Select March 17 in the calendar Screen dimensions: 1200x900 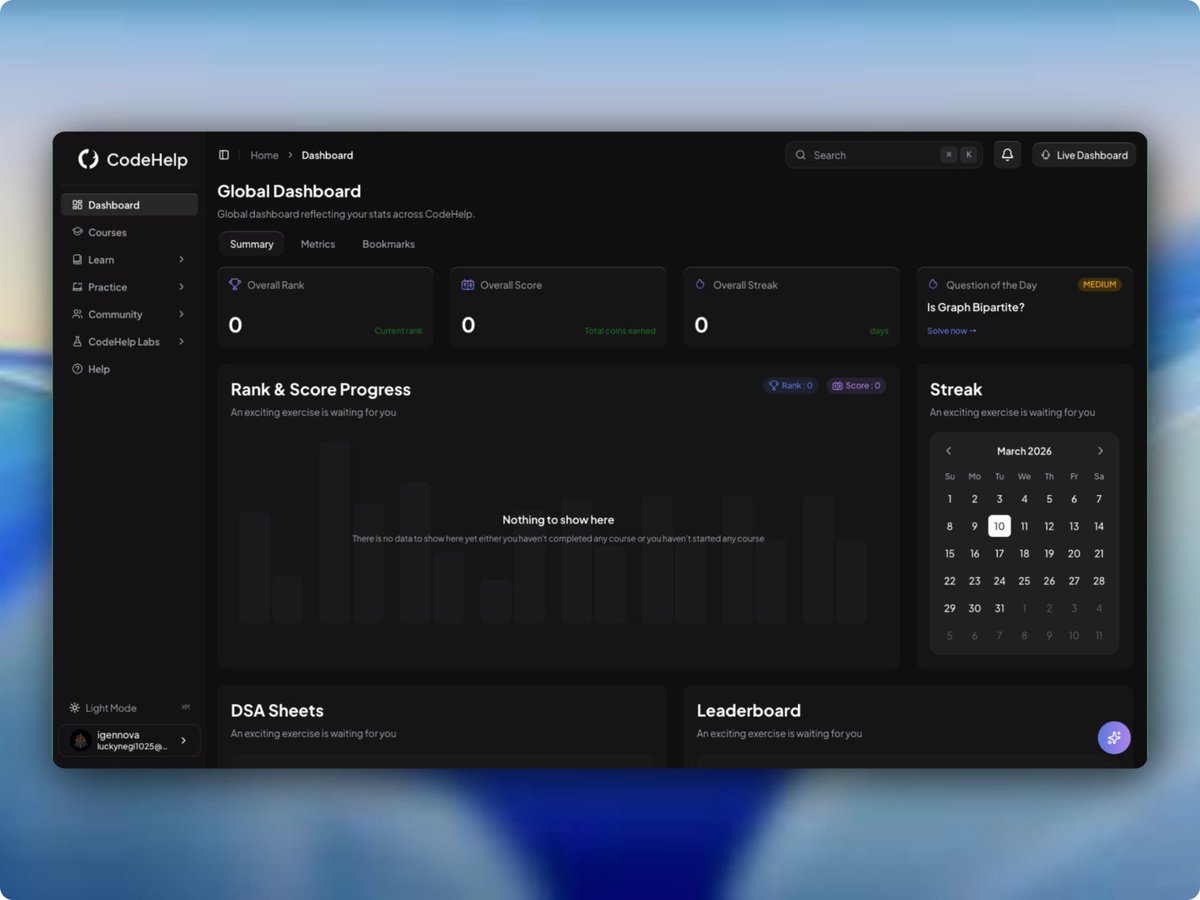[999, 553]
